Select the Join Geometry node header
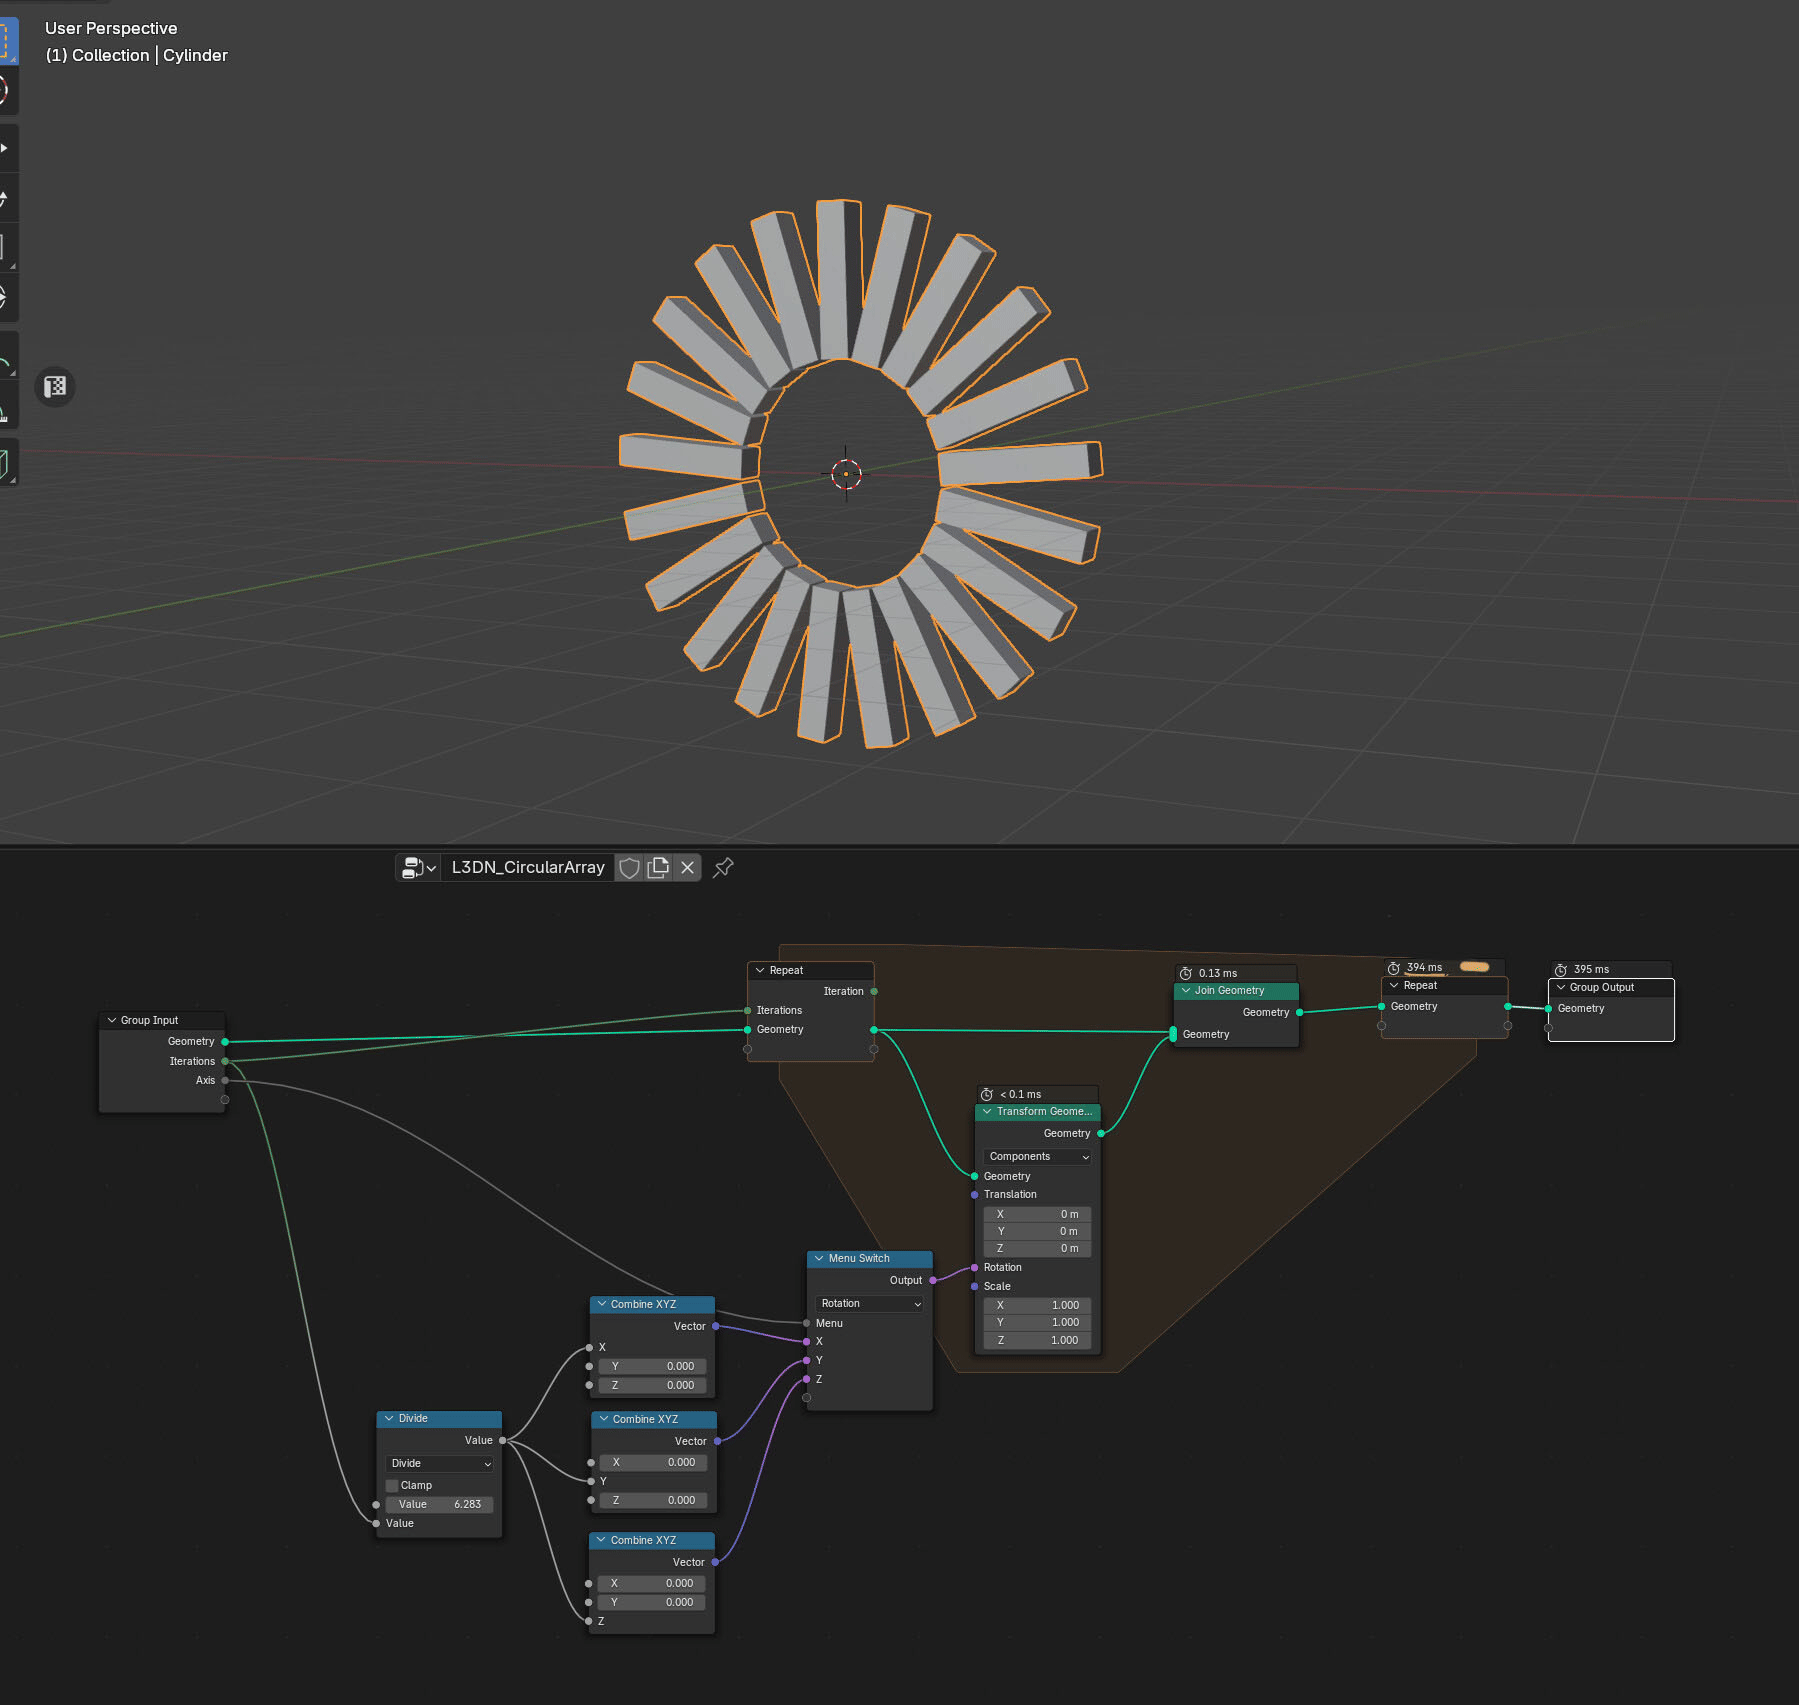The image size is (1799, 1705). (x=1236, y=990)
